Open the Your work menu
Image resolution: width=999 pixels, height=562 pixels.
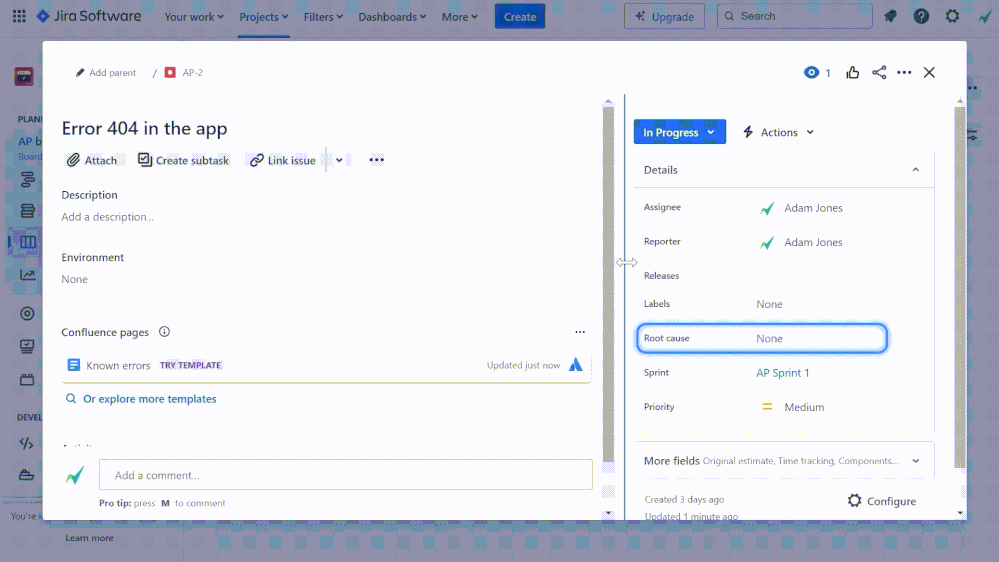click(x=194, y=17)
